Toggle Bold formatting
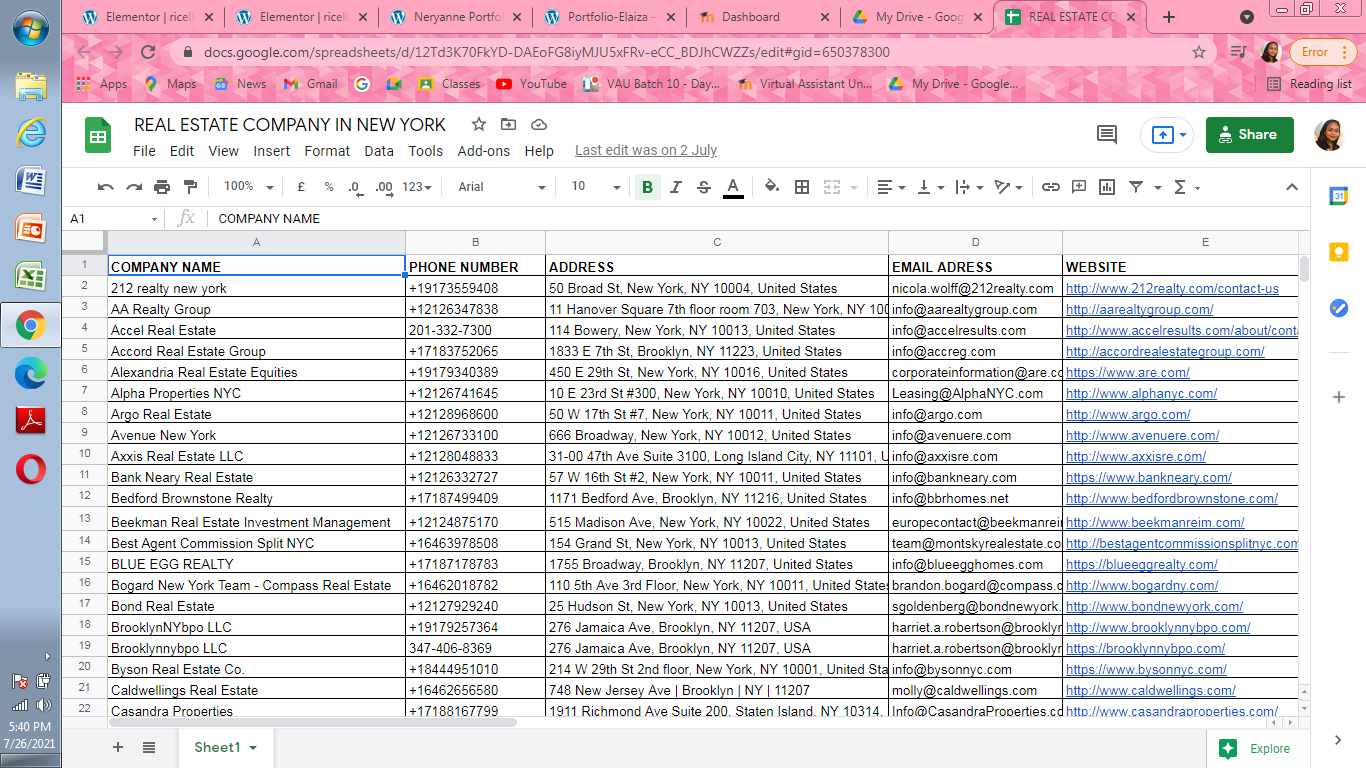 pos(647,187)
